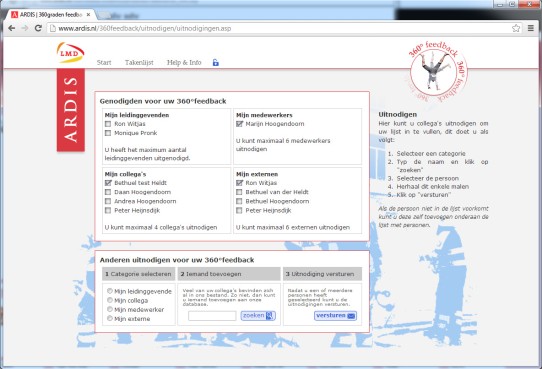The width and height of the screenshot is (542, 369).
Task: Open the Chrome hamburger menu
Action: point(531,28)
